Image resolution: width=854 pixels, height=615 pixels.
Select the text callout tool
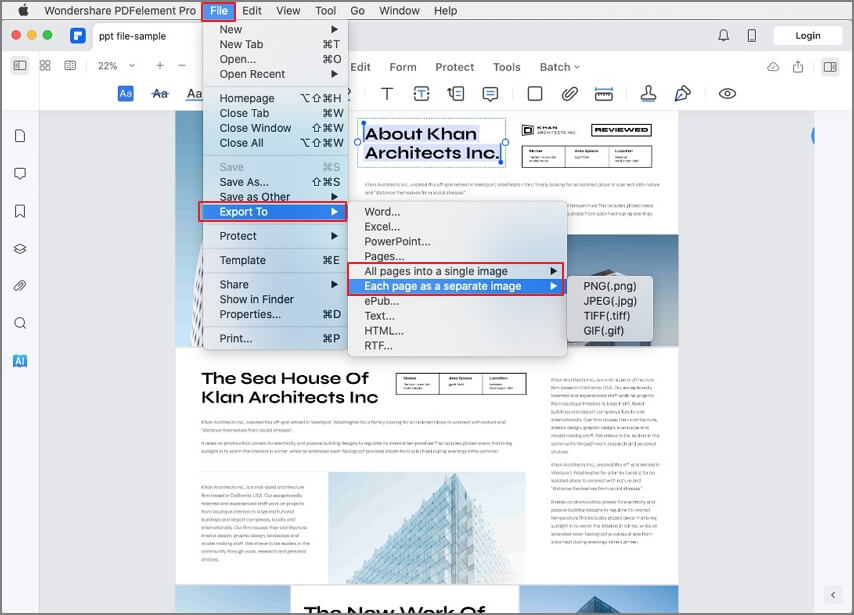[456, 94]
